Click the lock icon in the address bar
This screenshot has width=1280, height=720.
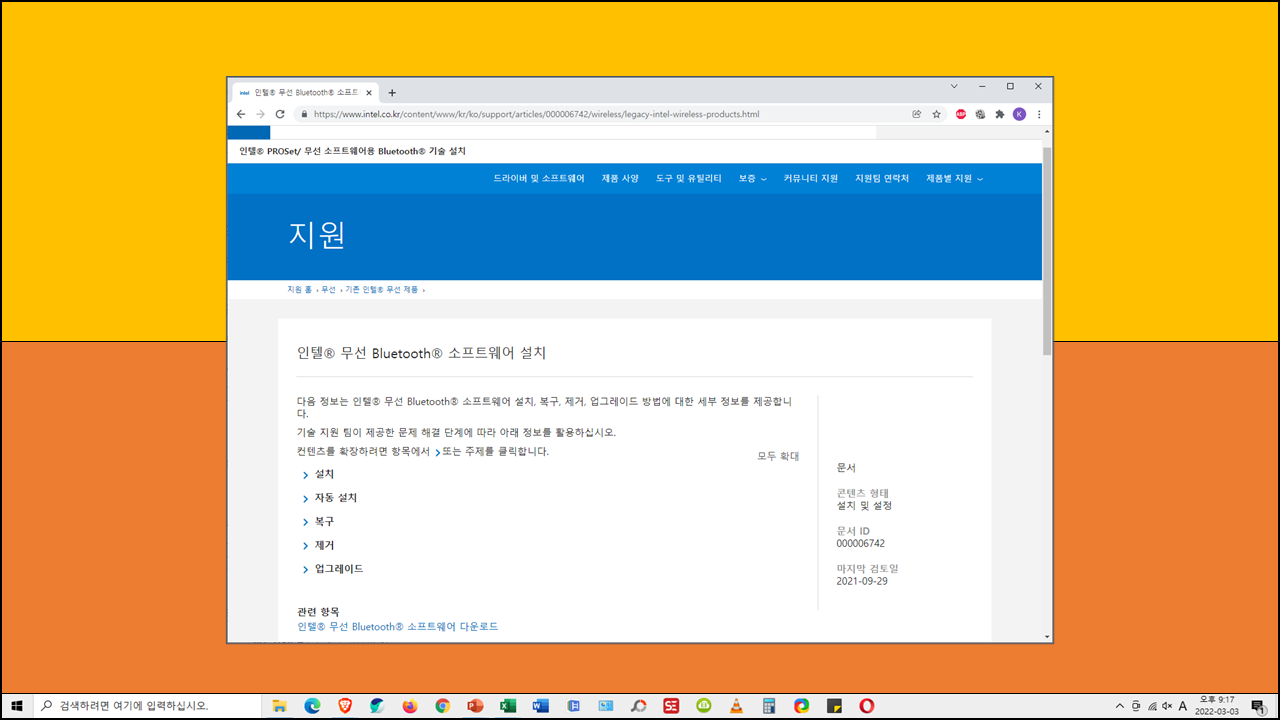tap(303, 114)
